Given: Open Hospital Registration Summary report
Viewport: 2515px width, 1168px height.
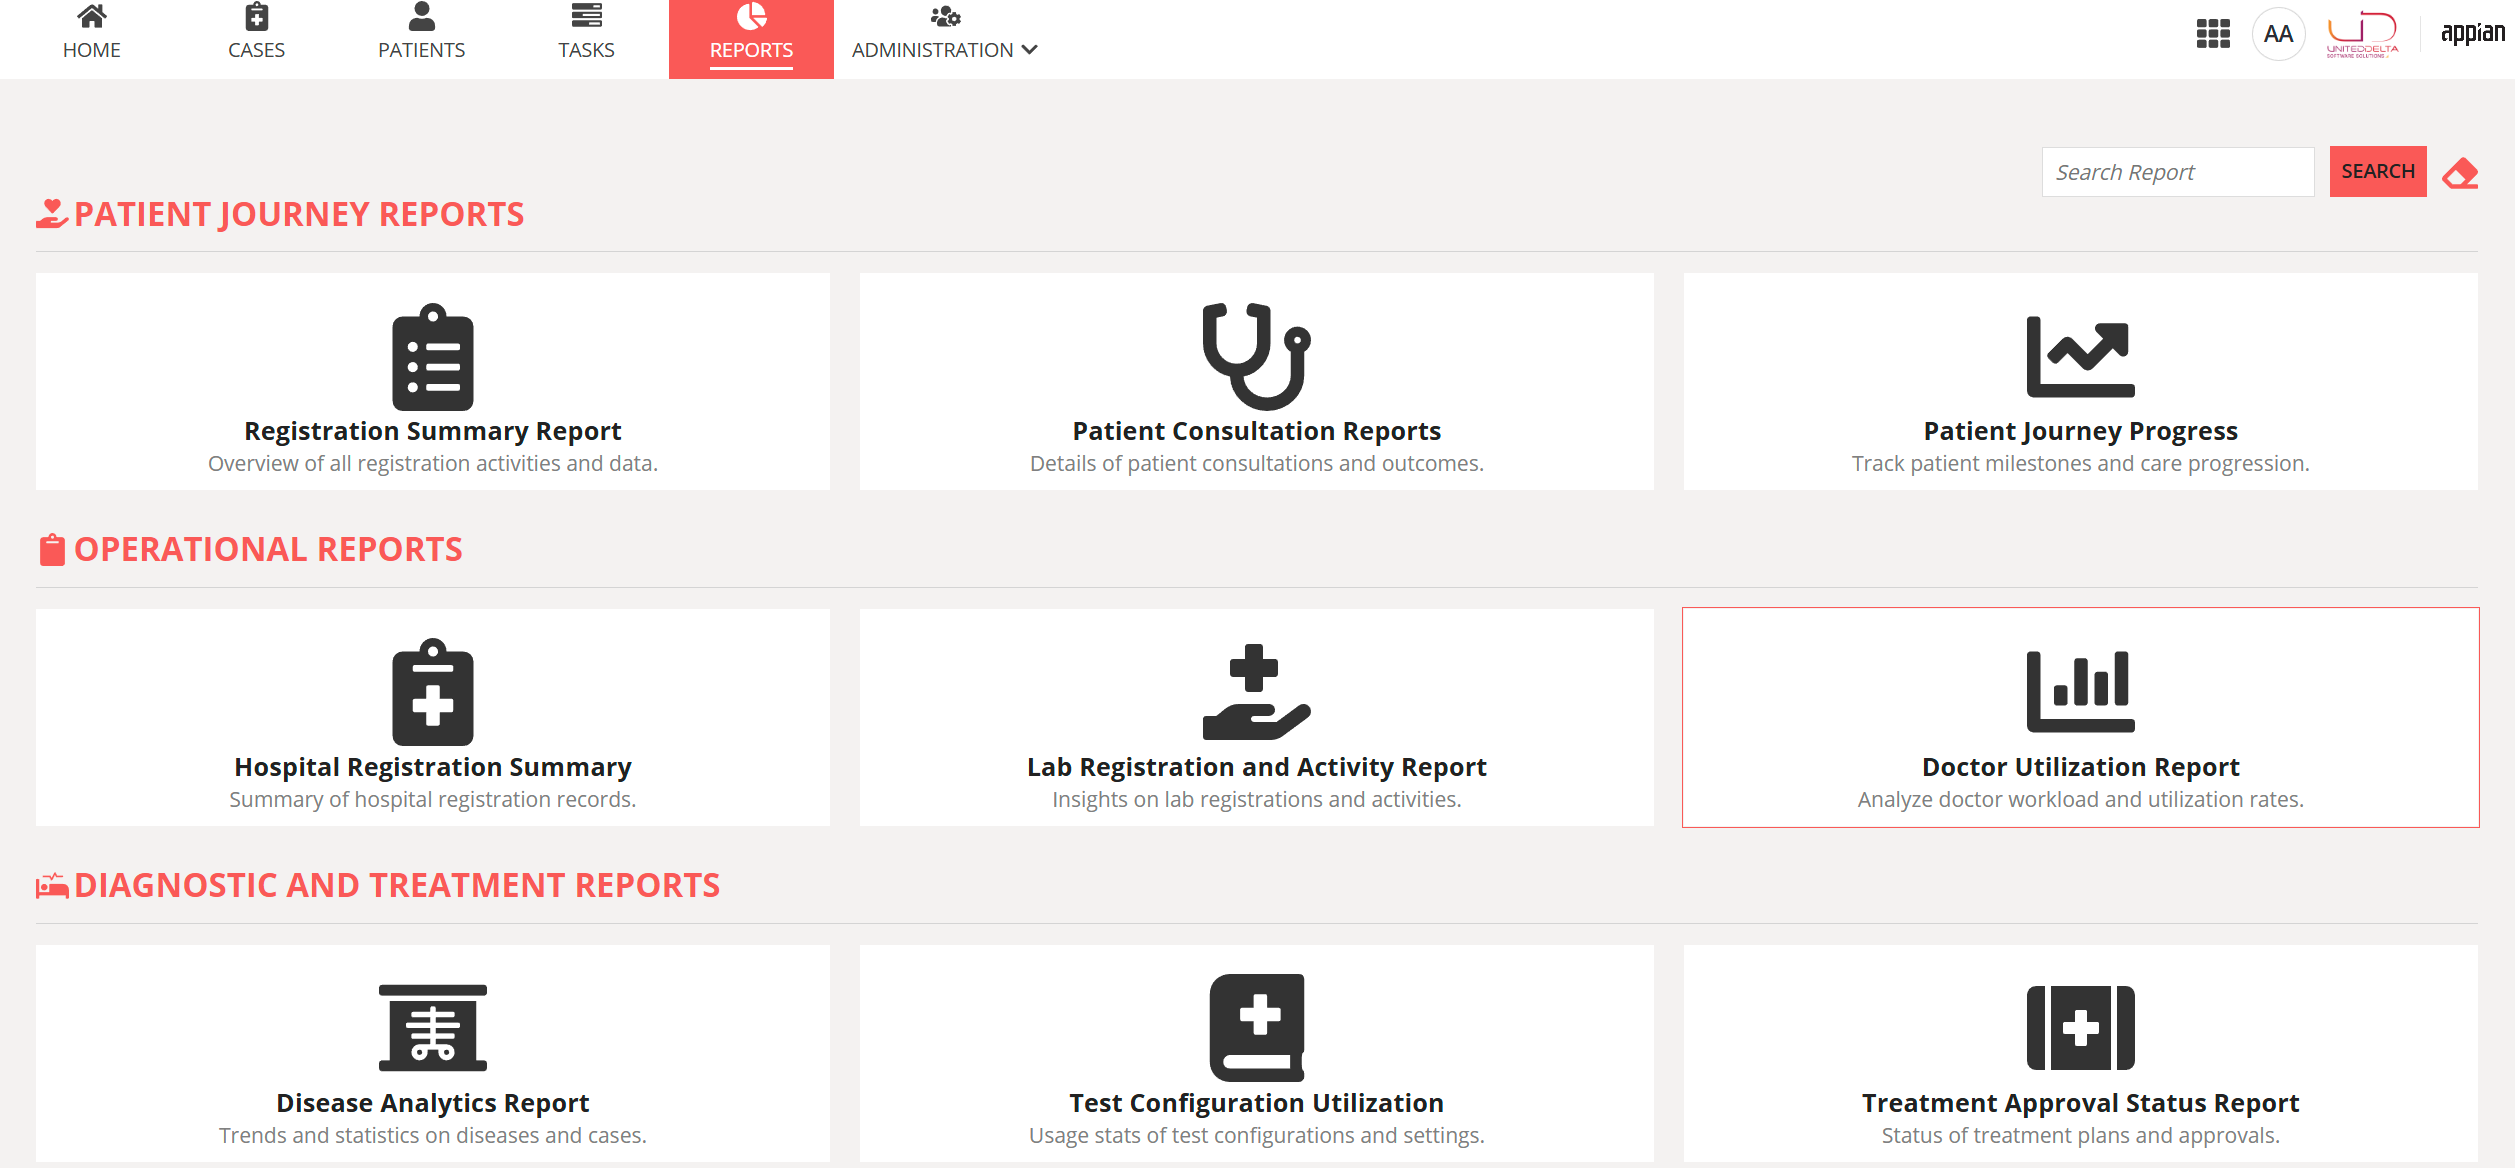Looking at the screenshot, I should 433,767.
